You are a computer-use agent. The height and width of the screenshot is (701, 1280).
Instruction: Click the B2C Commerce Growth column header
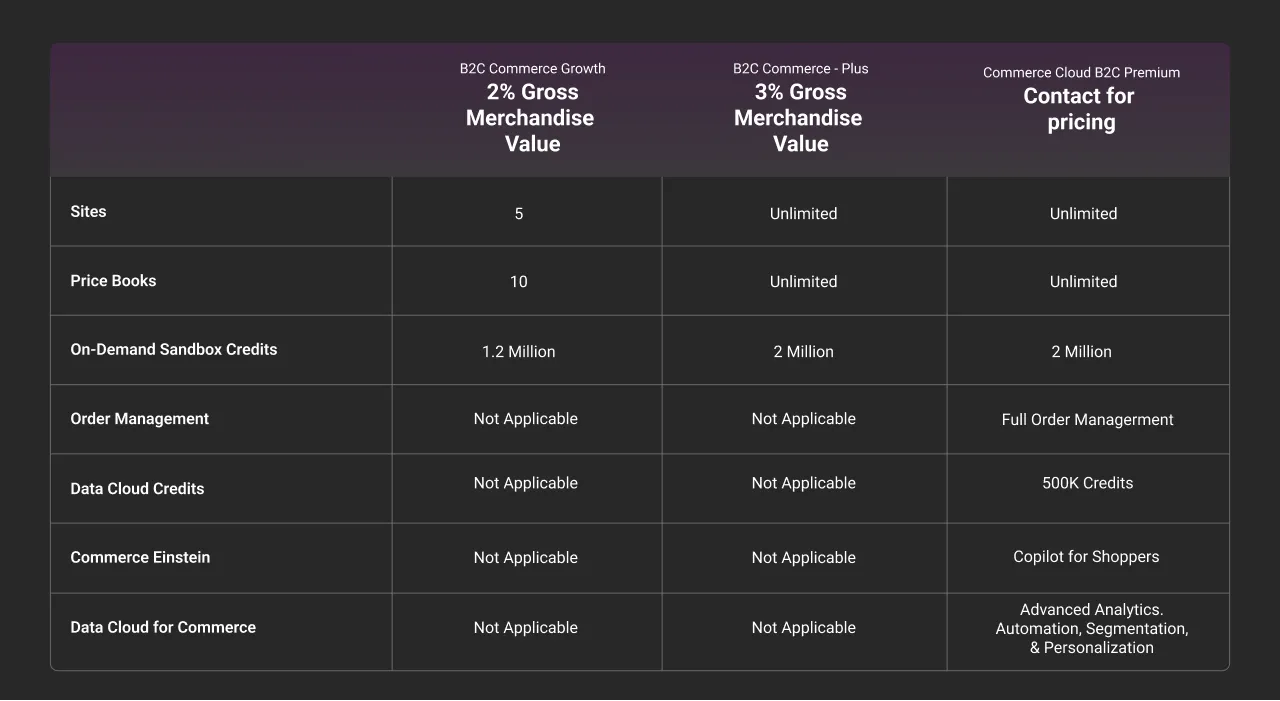(x=532, y=68)
